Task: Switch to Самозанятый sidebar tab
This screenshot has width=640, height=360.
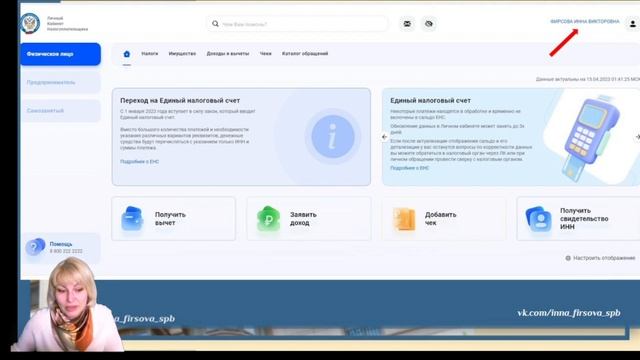Action: 60,111
